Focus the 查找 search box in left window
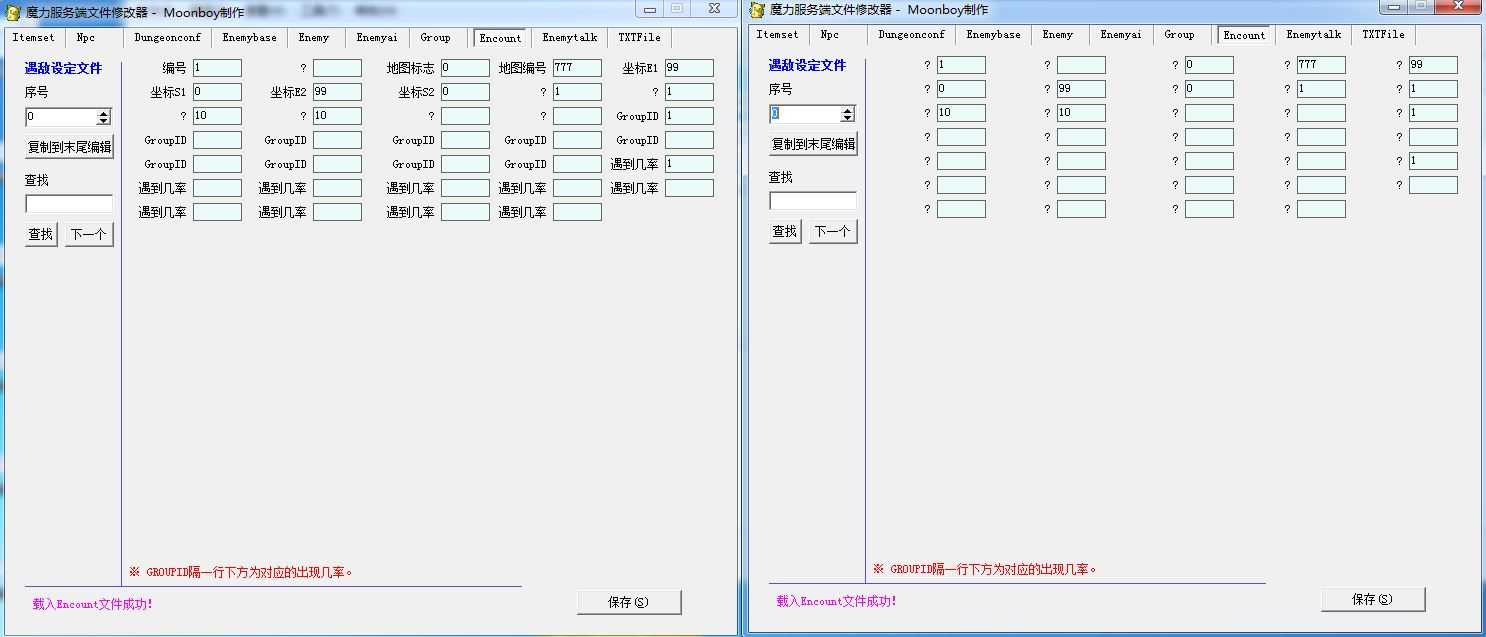1486x637 pixels. pos(69,204)
